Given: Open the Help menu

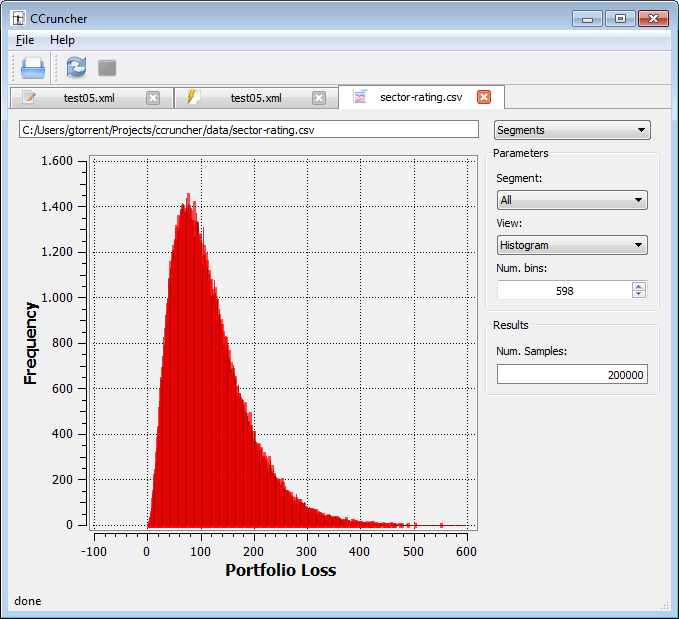Looking at the screenshot, I should click(x=62, y=40).
